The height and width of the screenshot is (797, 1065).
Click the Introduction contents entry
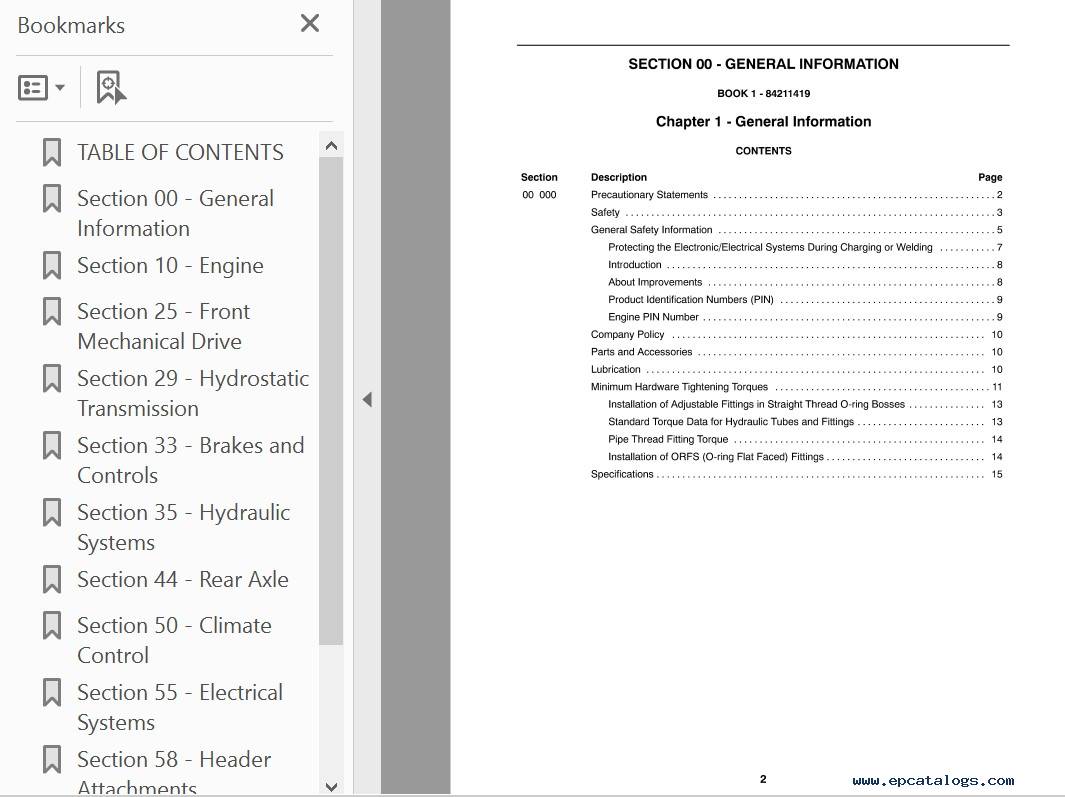[x=805, y=265]
